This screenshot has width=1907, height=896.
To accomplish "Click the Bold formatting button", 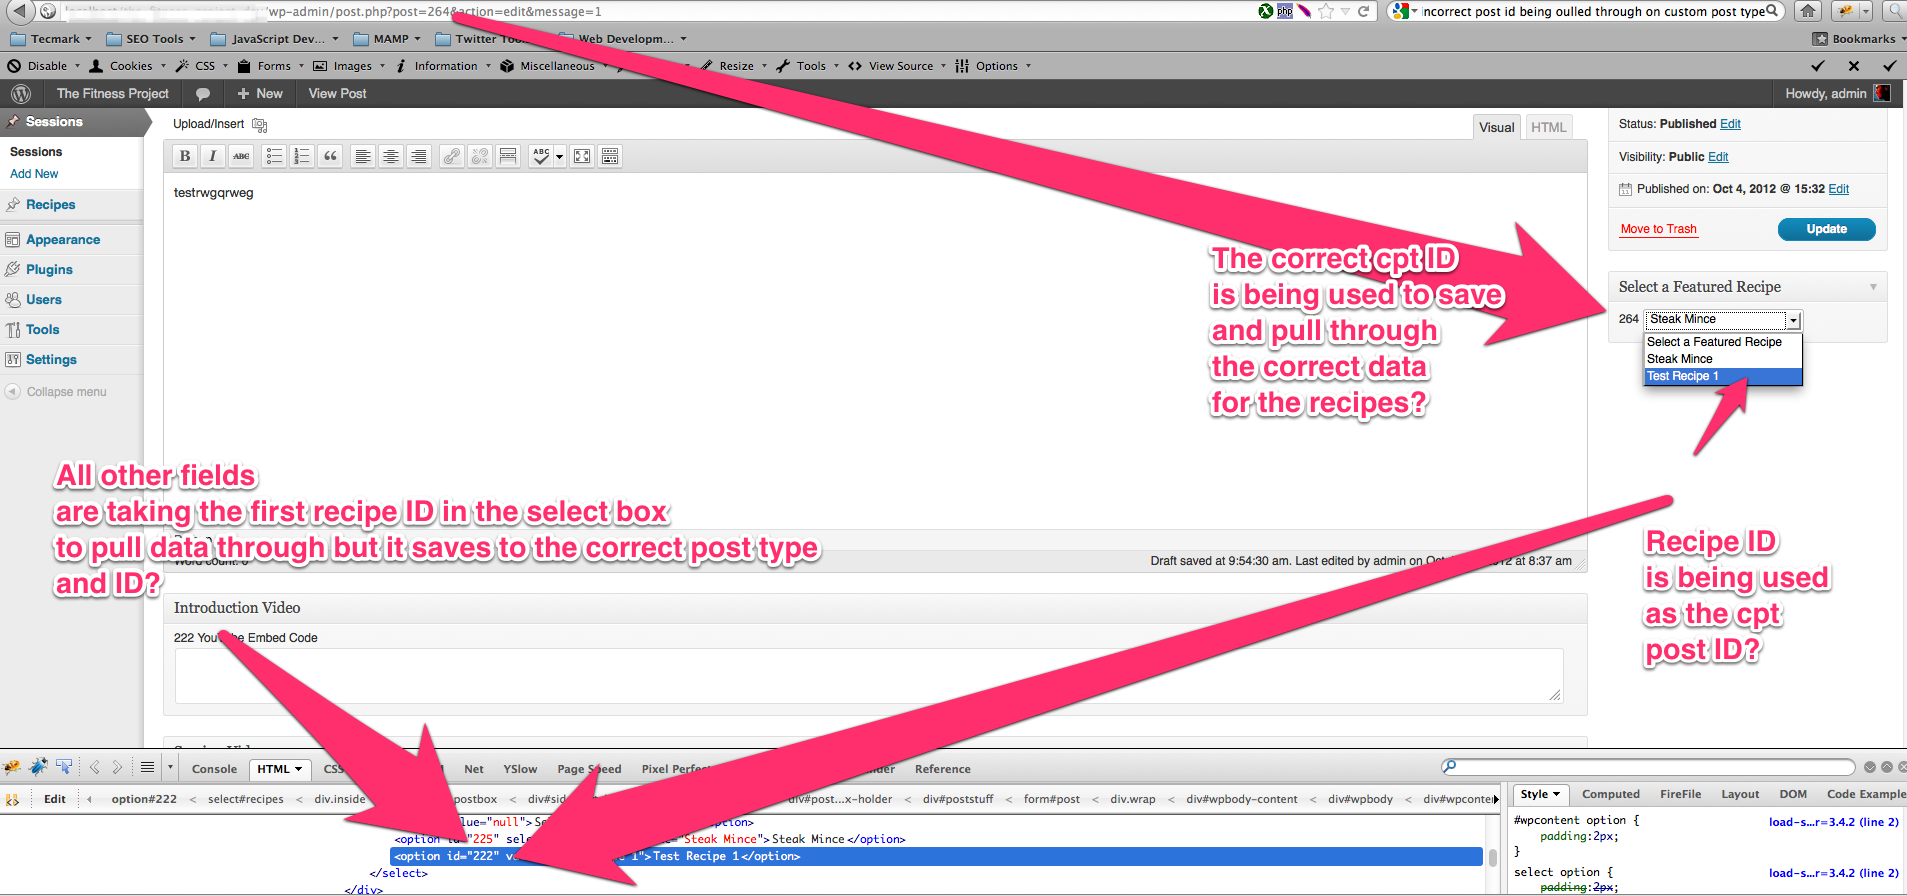I will point(185,156).
